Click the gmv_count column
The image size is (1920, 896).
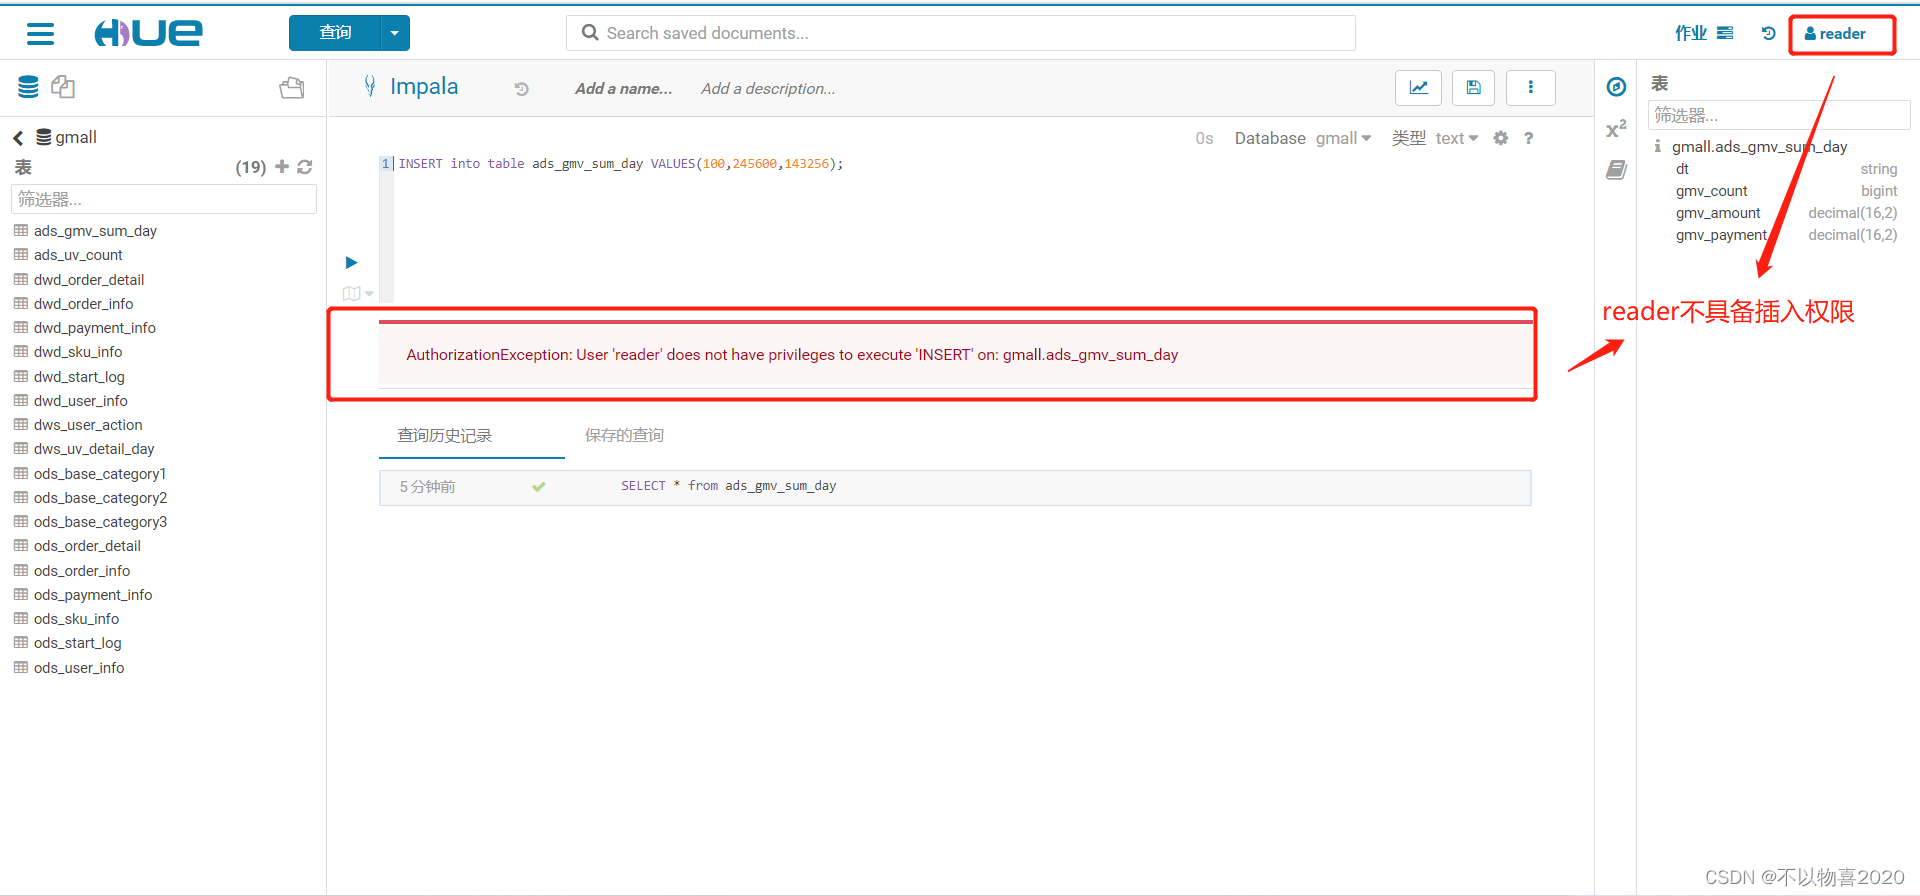pyautogui.click(x=1712, y=191)
